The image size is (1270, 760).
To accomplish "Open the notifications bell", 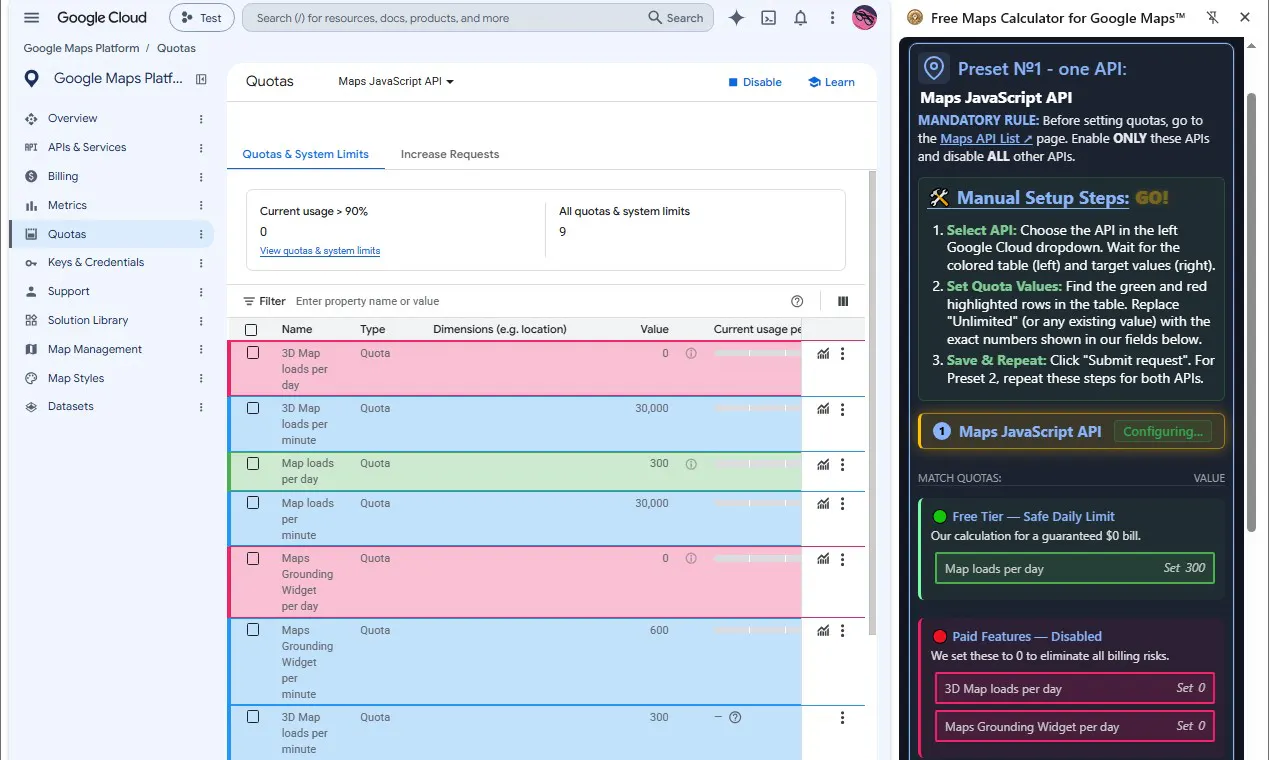I will tap(801, 18).
